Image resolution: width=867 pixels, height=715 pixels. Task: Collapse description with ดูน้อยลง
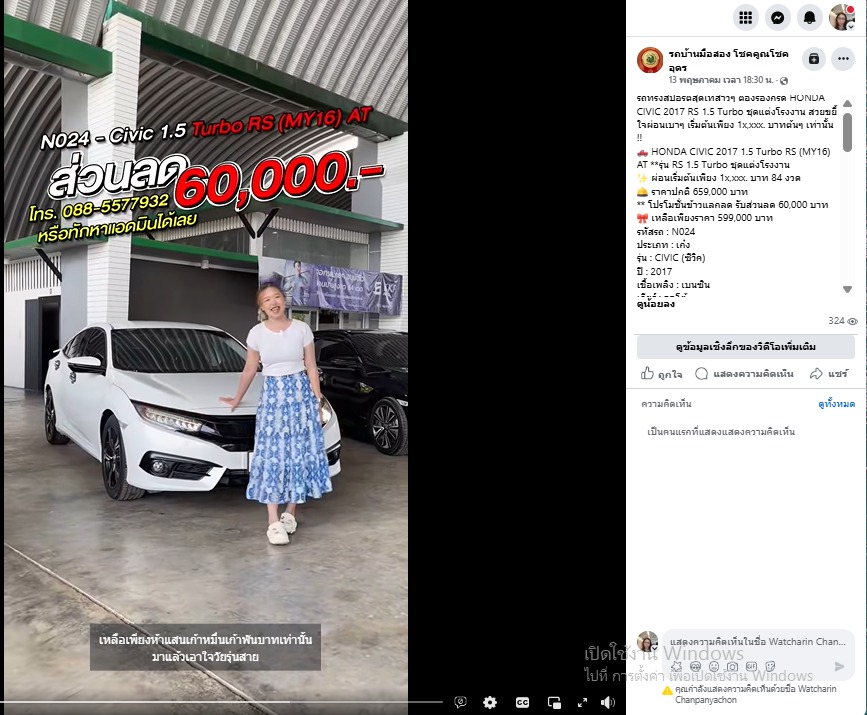click(655, 304)
